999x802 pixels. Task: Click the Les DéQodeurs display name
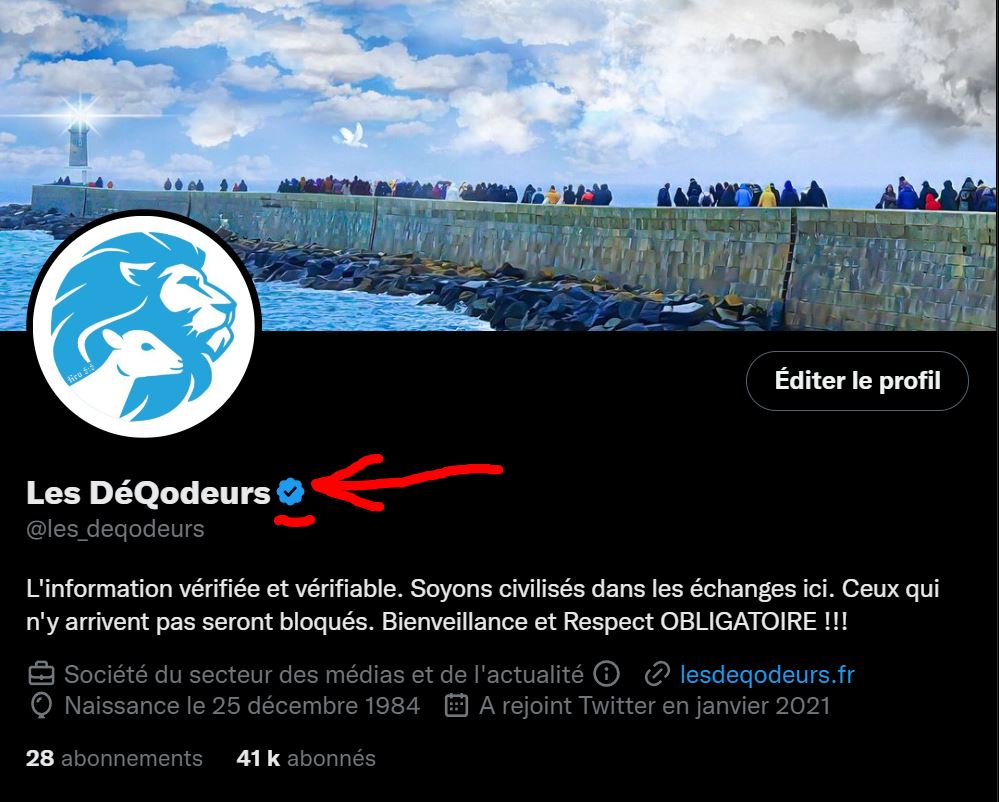148,492
